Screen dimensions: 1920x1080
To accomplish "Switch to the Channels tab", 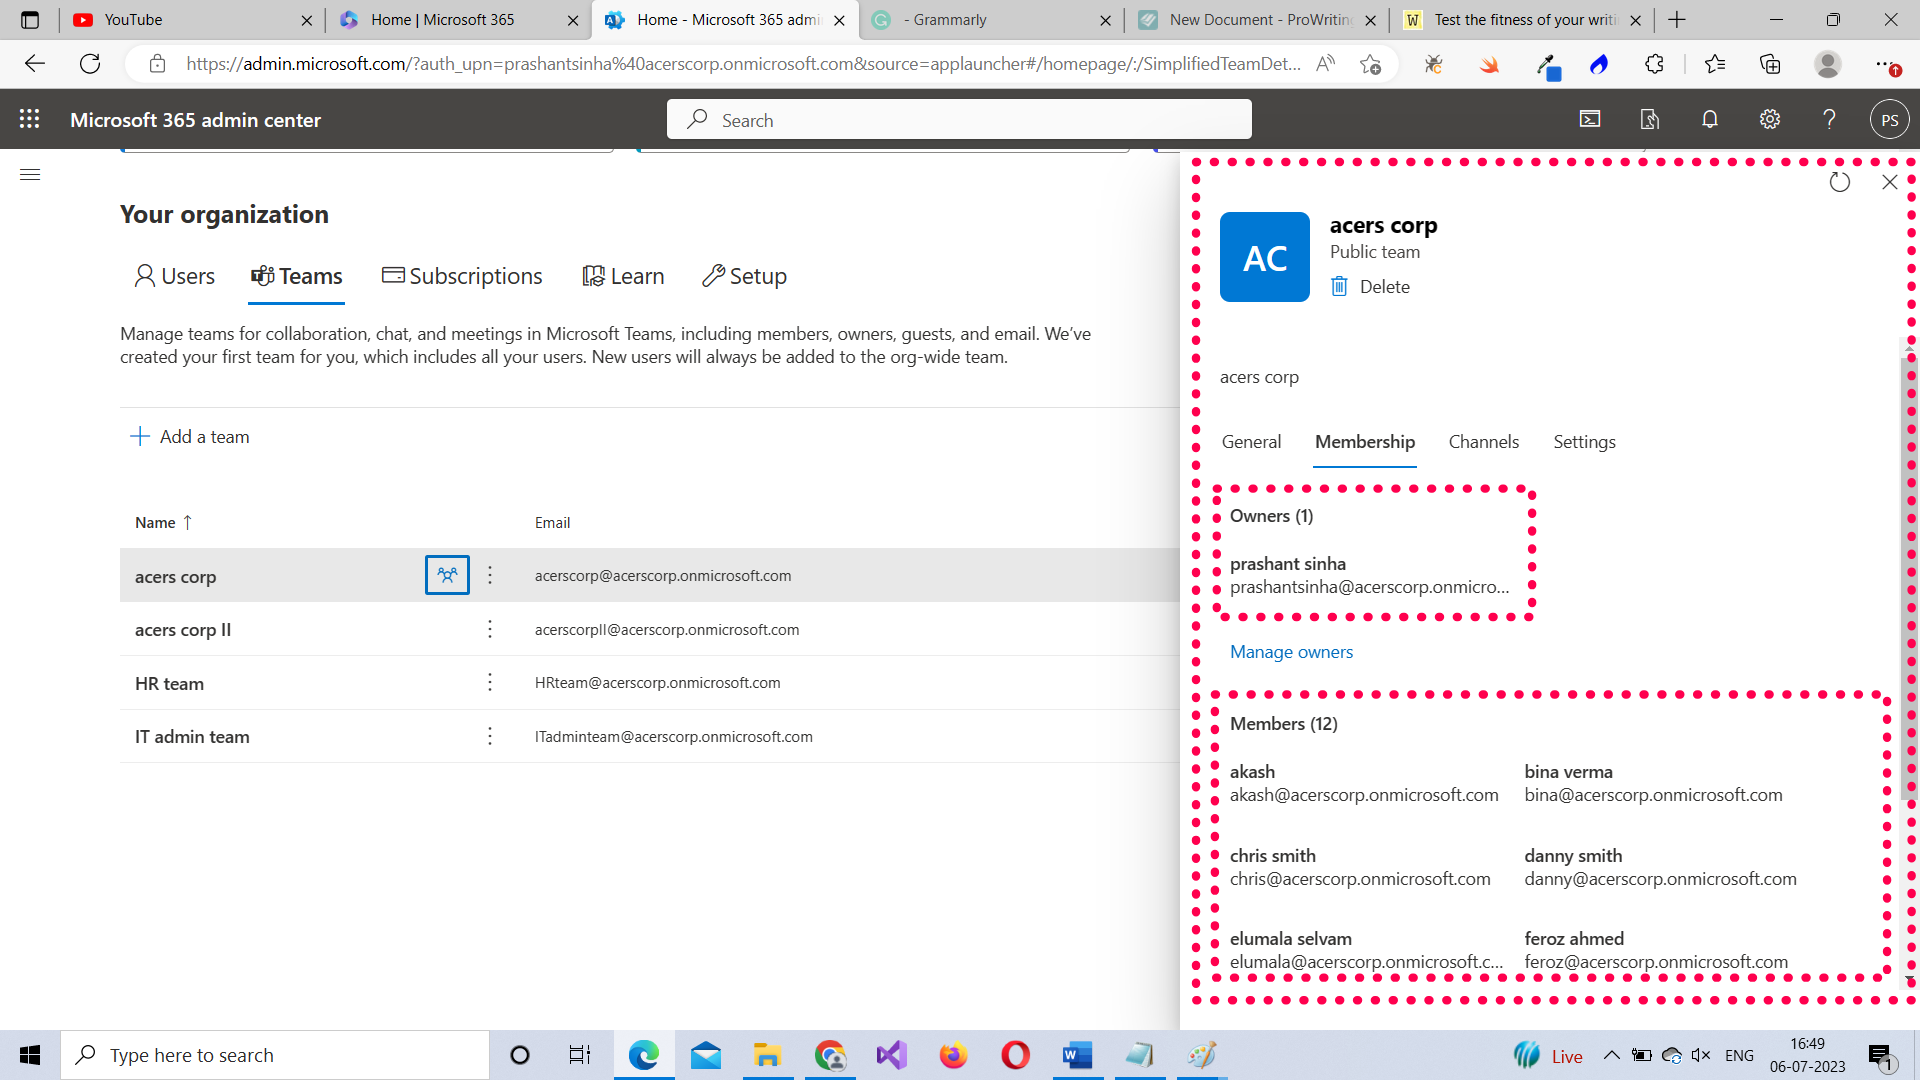I will click(x=1483, y=442).
